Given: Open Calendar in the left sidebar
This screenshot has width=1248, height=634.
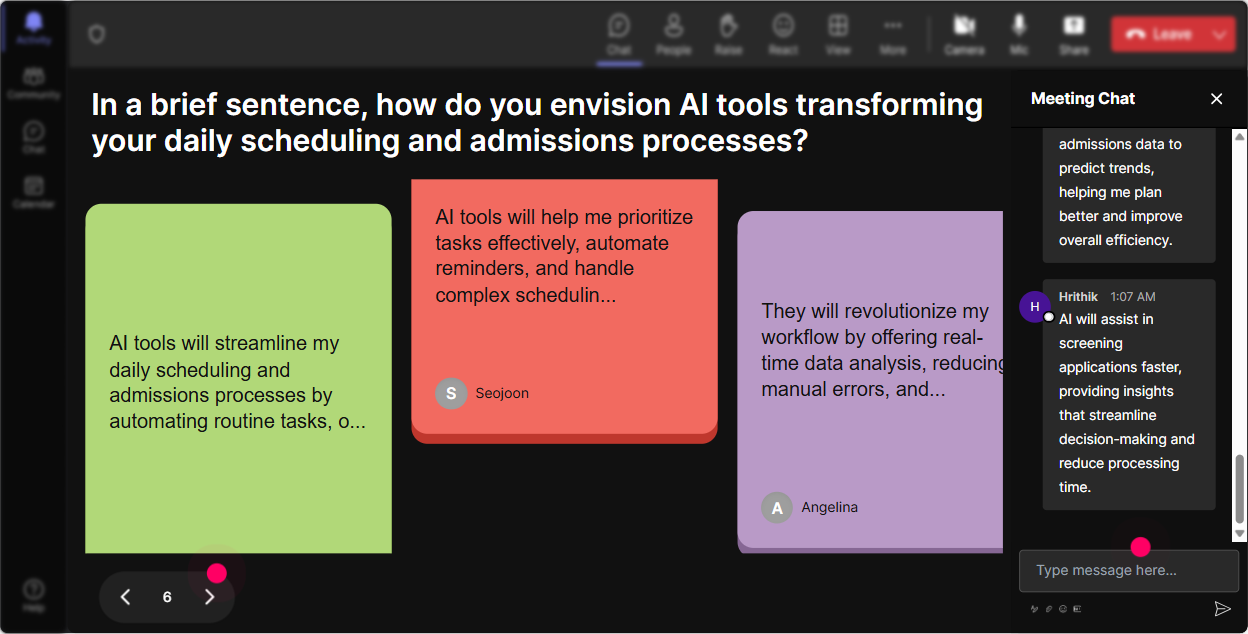Looking at the screenshot, I should (x=34, y=191).
